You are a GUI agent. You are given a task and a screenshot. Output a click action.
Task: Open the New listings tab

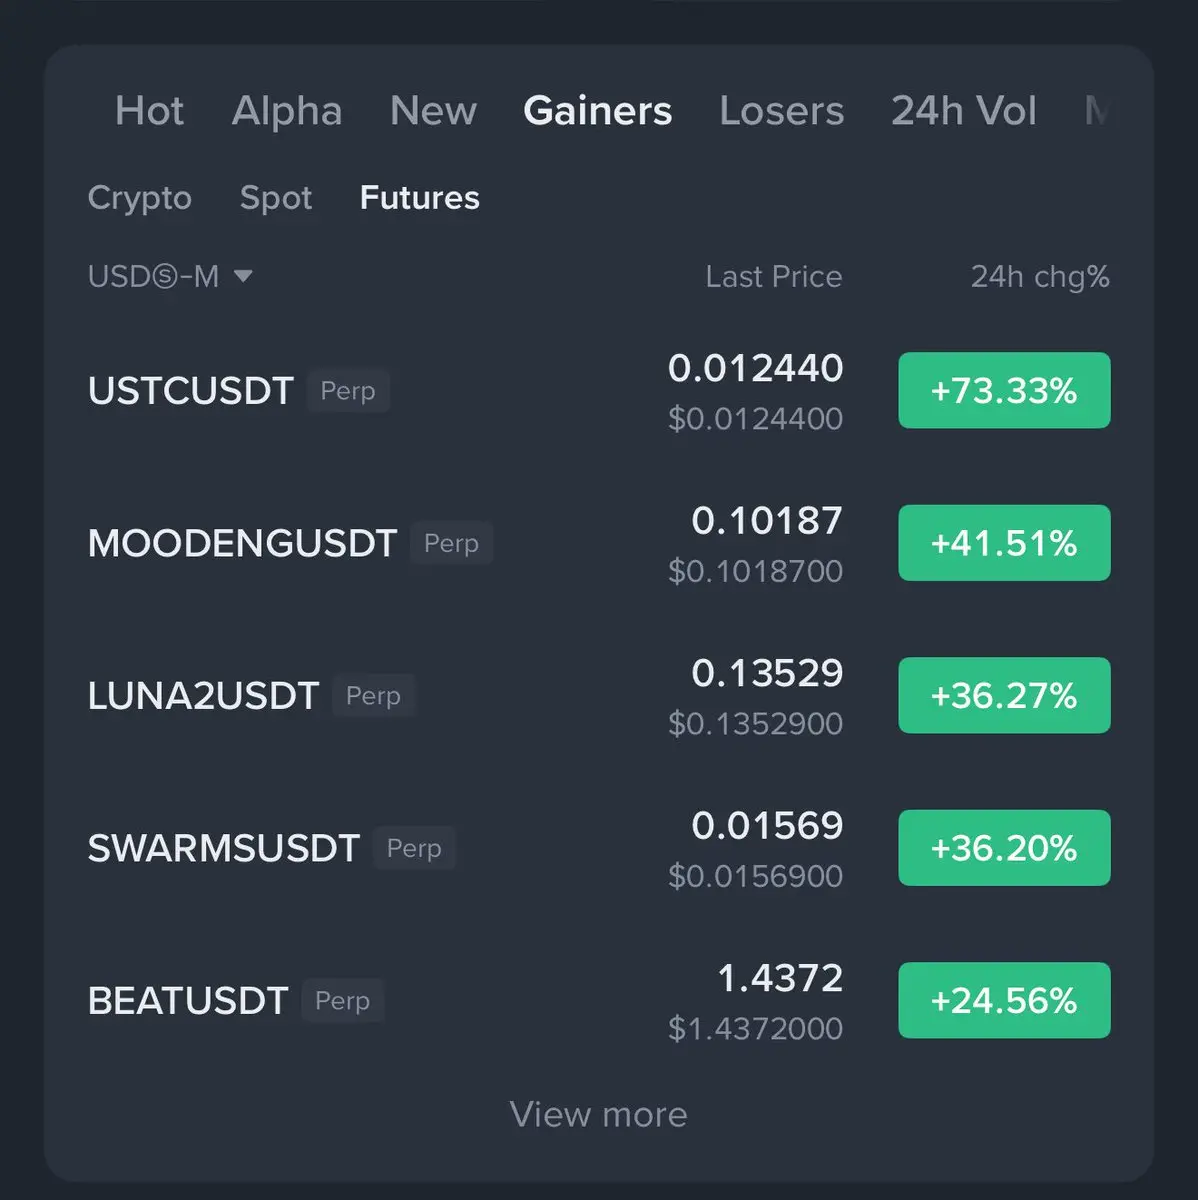coord(433,111)
